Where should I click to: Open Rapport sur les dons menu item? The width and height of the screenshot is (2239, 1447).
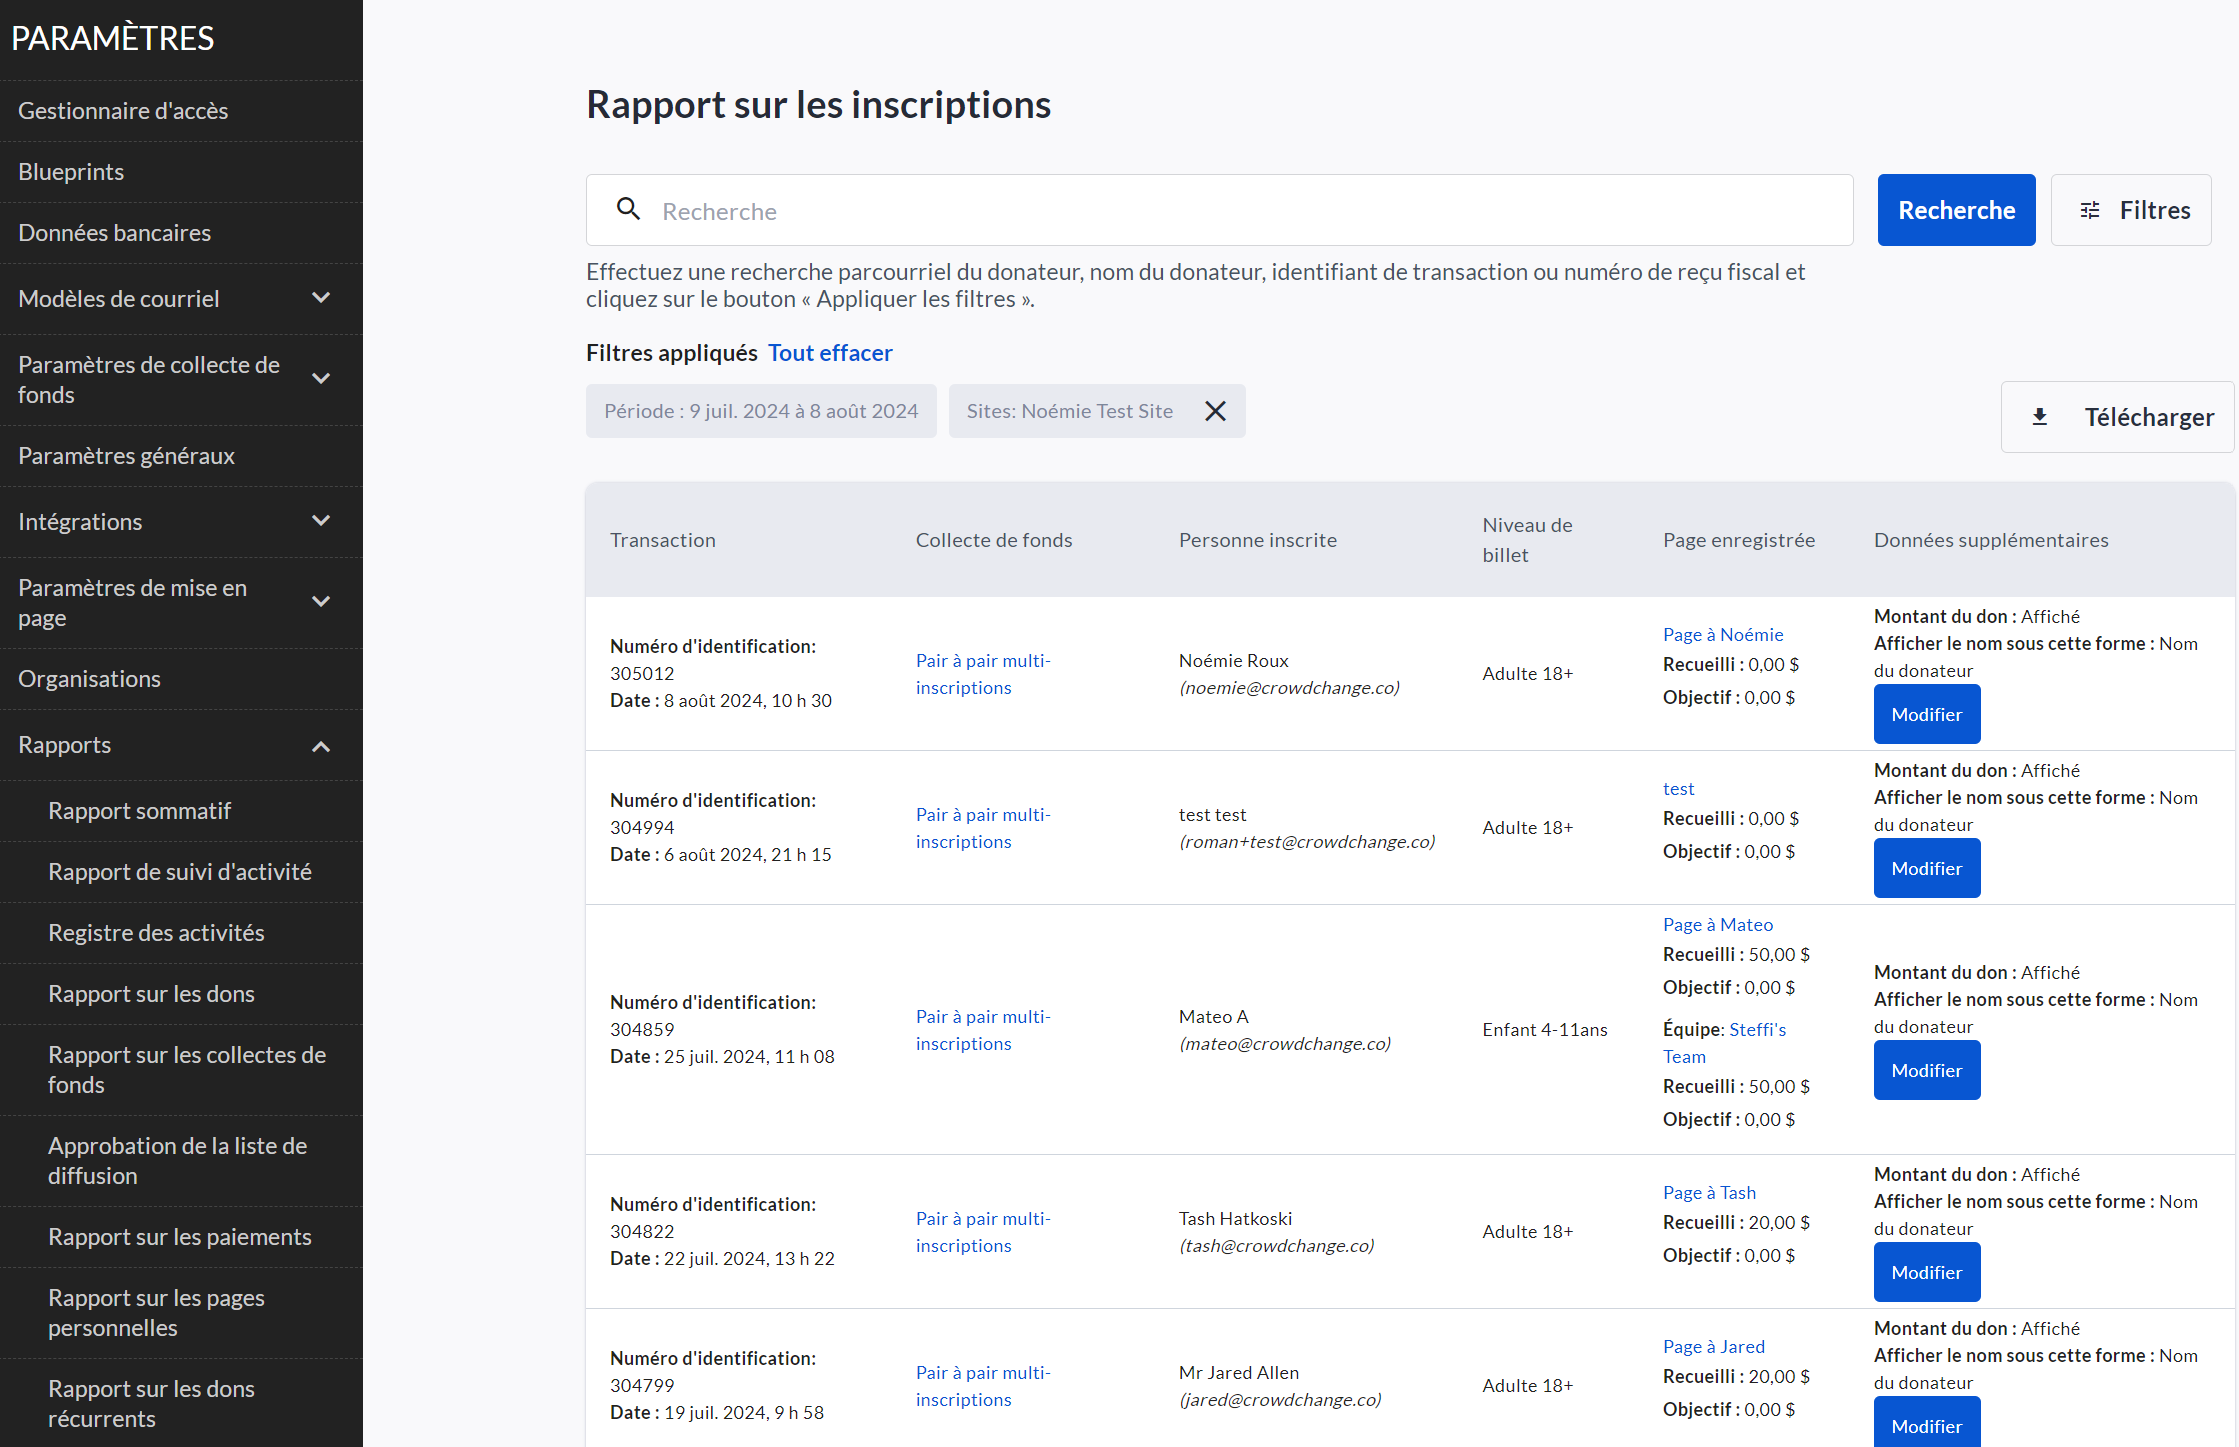click(151, 994)
